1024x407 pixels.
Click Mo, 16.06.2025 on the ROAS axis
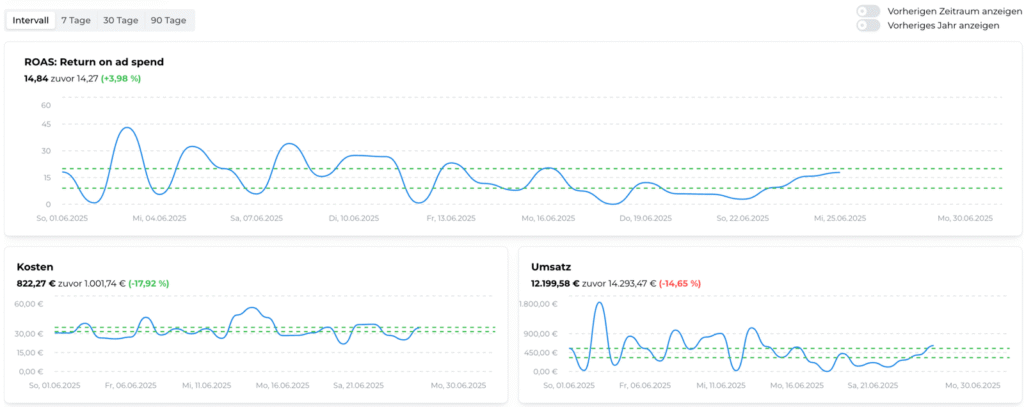[548, 217]
